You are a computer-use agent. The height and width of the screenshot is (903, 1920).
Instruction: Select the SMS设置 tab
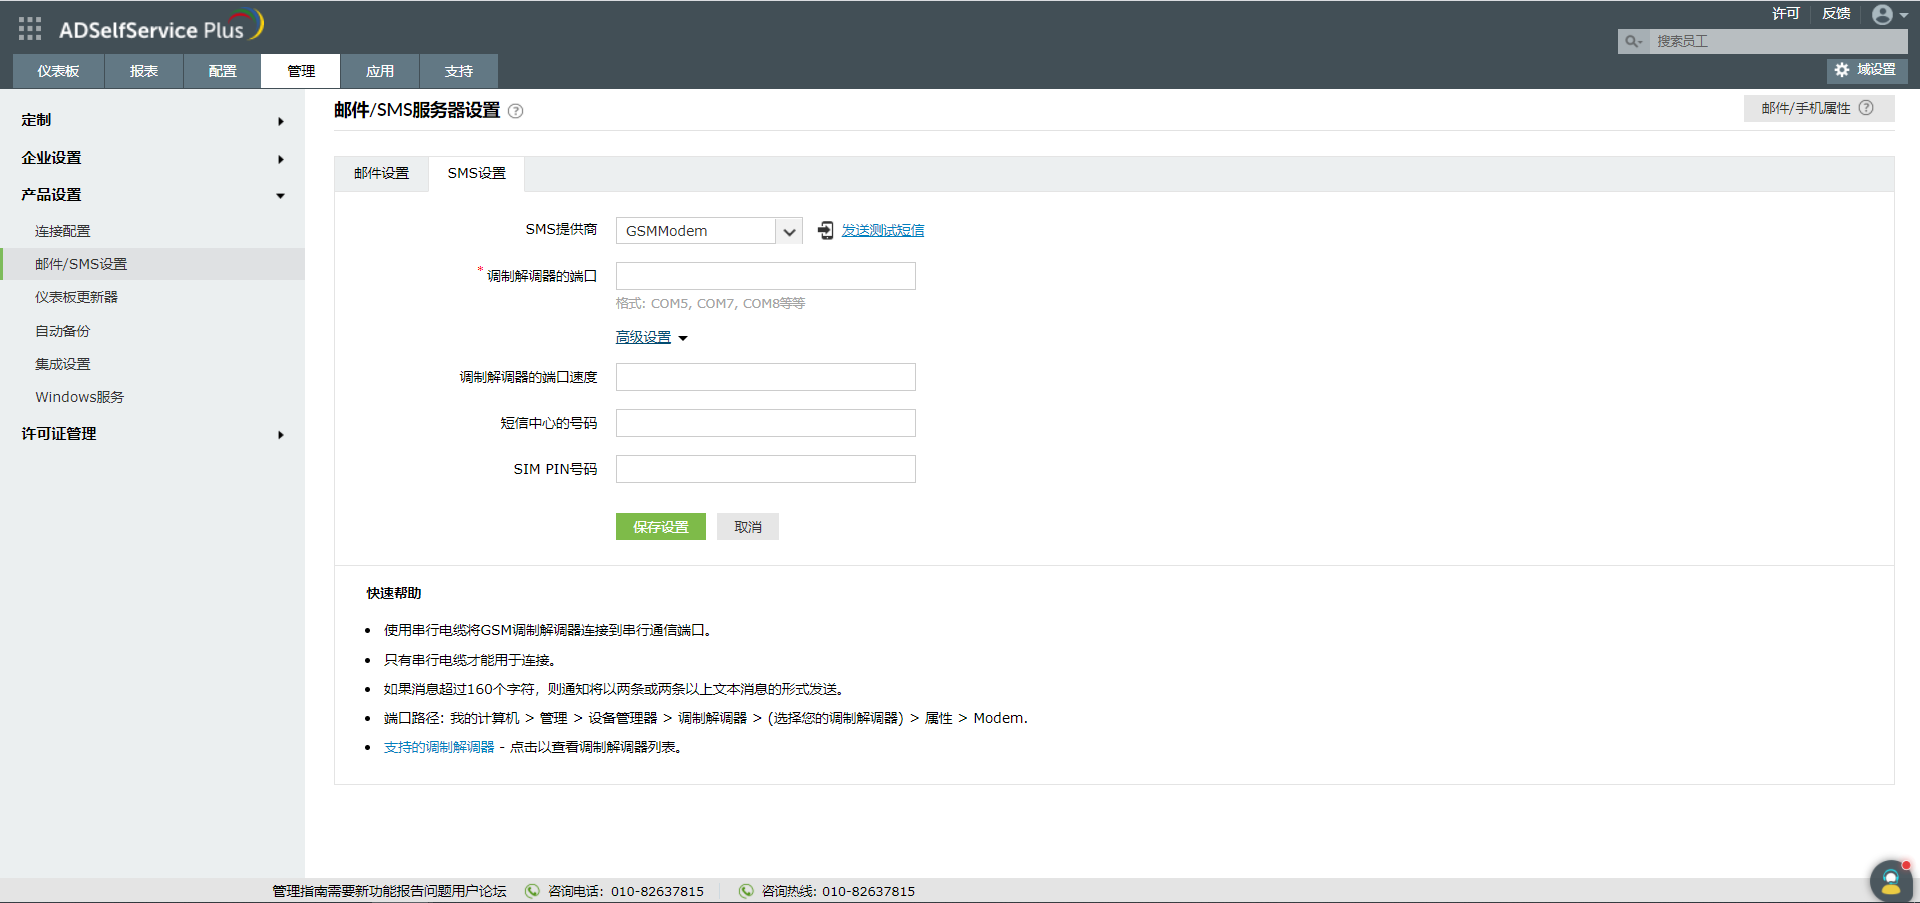[477, 173]
